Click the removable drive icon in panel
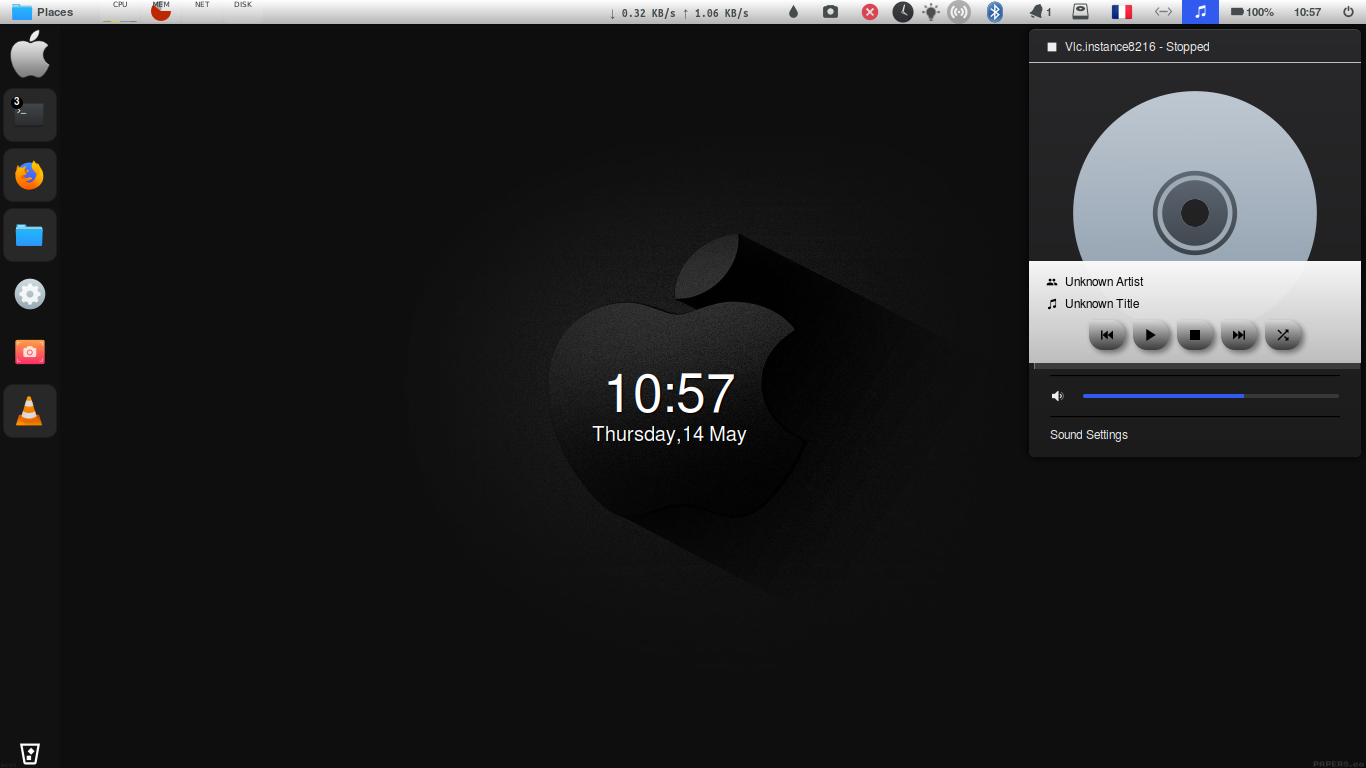This screenshot has height=768, width=1366. 1080,12
